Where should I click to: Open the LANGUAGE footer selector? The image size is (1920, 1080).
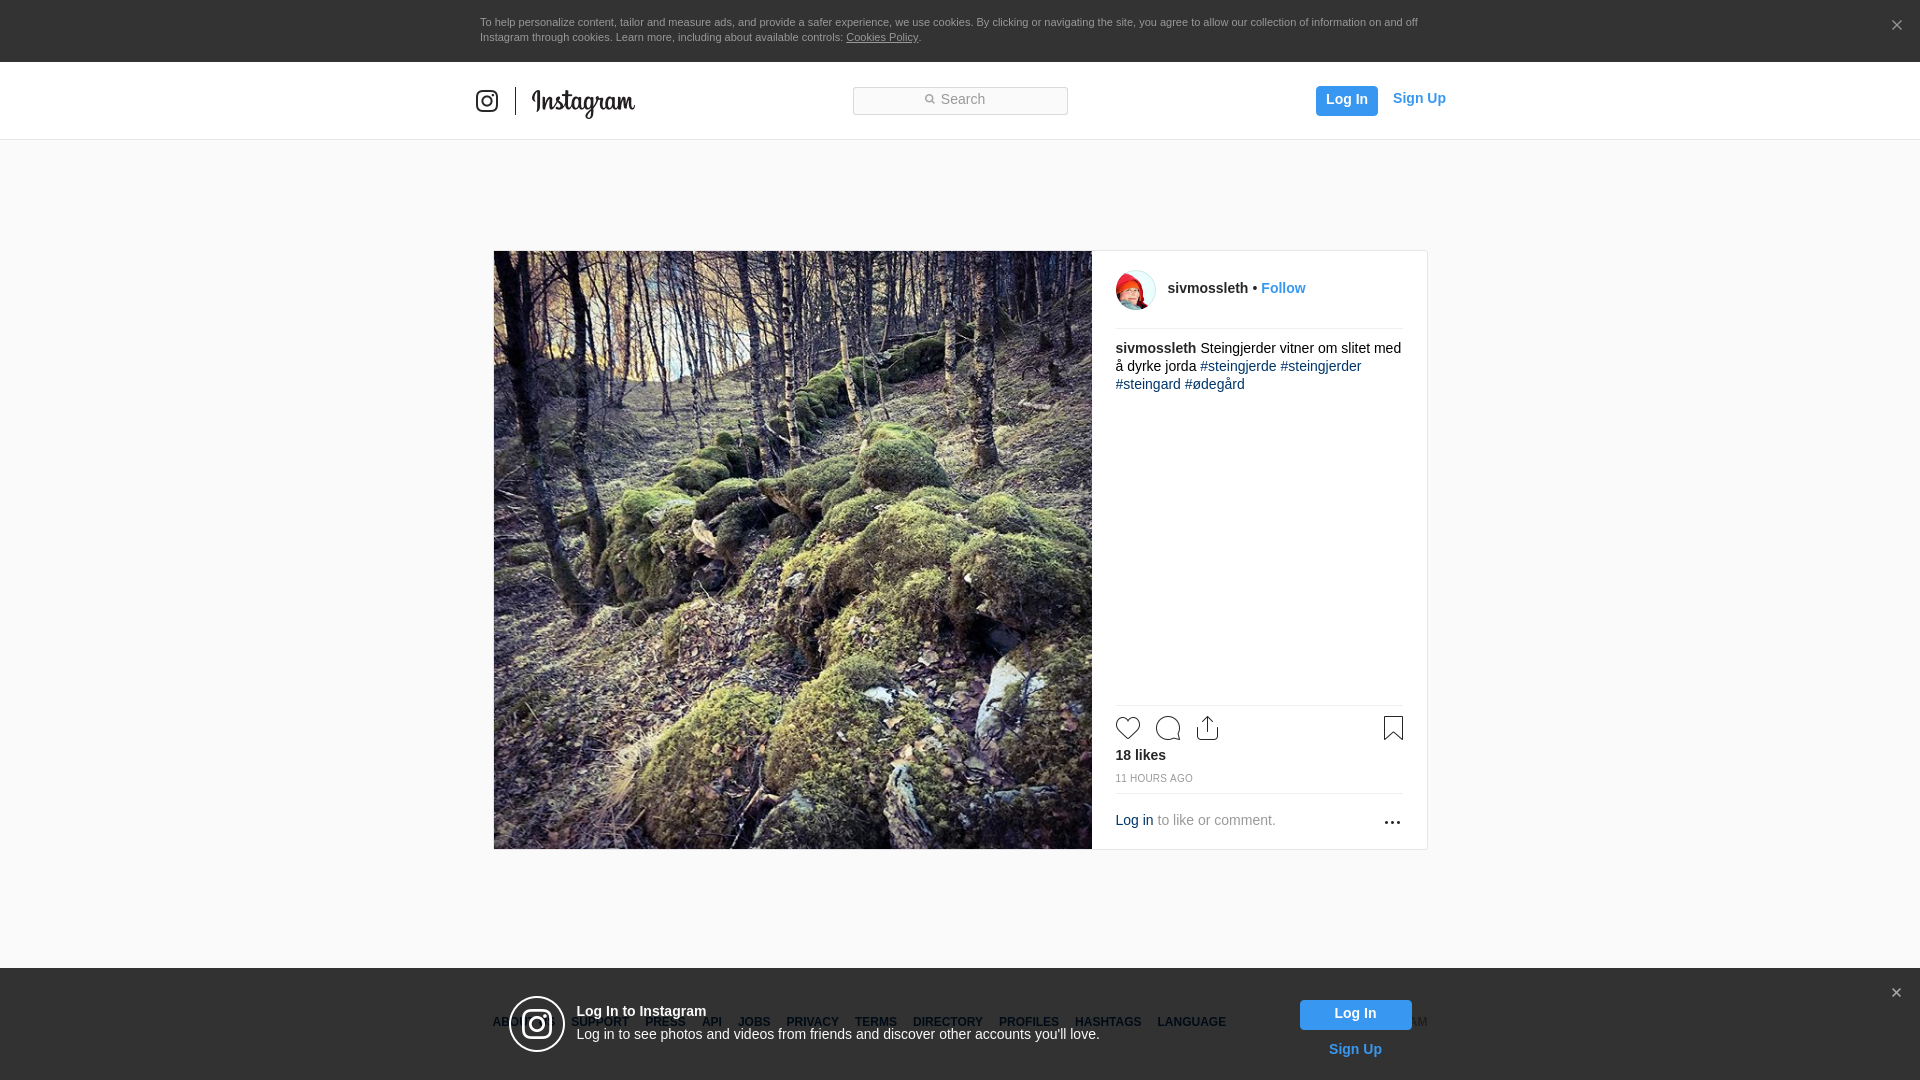[1191, 1022]
